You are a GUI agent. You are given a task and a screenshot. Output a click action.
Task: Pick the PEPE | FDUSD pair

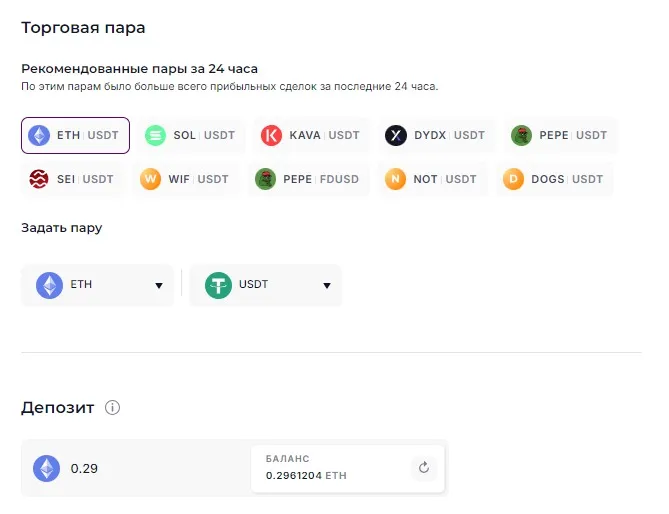coord(308,179)
